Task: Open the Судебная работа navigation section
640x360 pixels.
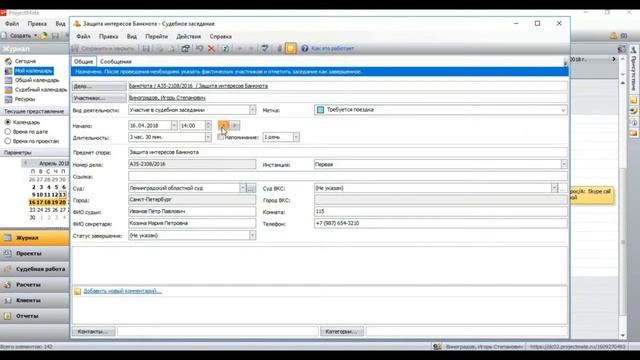Action: tap(34, 269)
